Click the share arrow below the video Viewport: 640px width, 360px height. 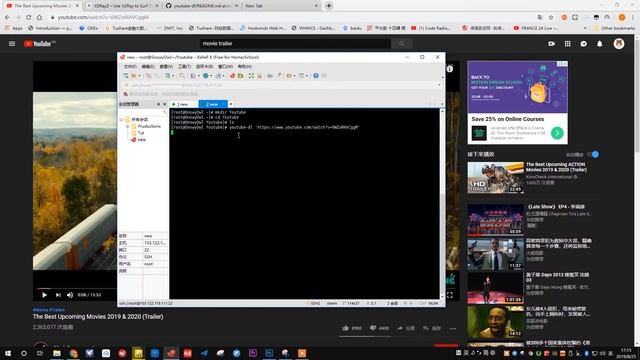[x=400, y=328]
